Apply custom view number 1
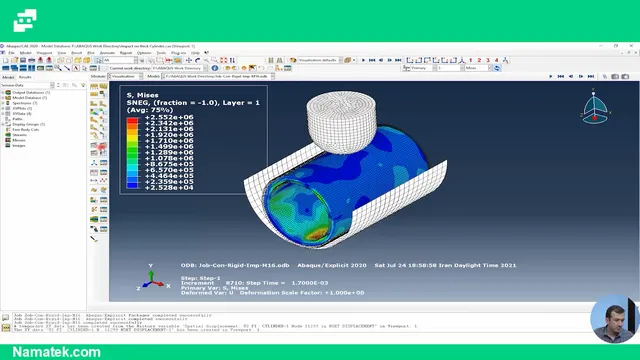Image resolution: width=640 pixels, height=360 pixels. 471,60
